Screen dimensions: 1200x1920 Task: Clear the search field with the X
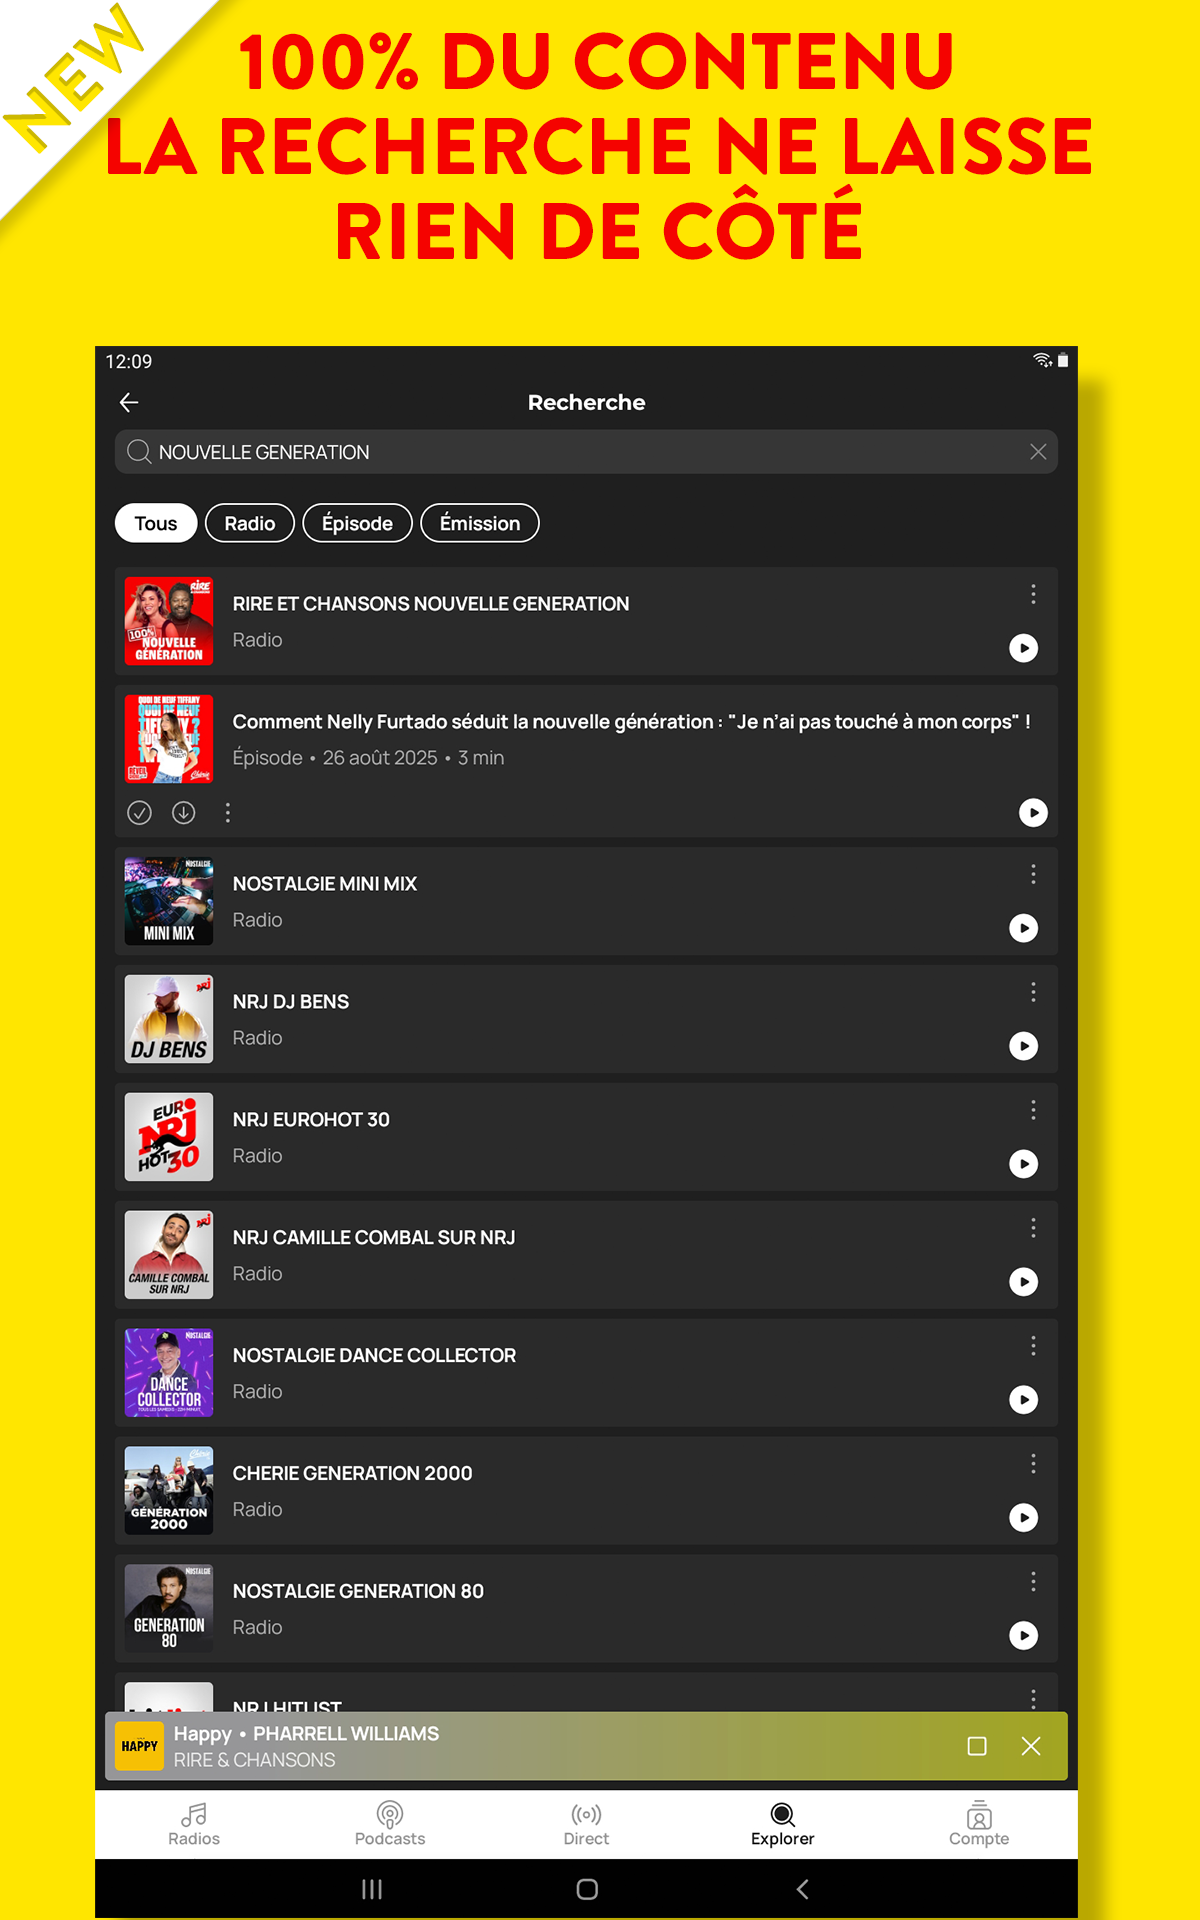point(1038,452)
